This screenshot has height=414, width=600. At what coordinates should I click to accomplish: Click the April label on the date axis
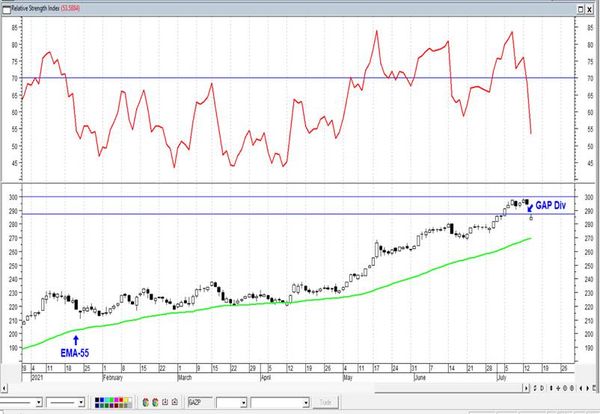(266, 377)
